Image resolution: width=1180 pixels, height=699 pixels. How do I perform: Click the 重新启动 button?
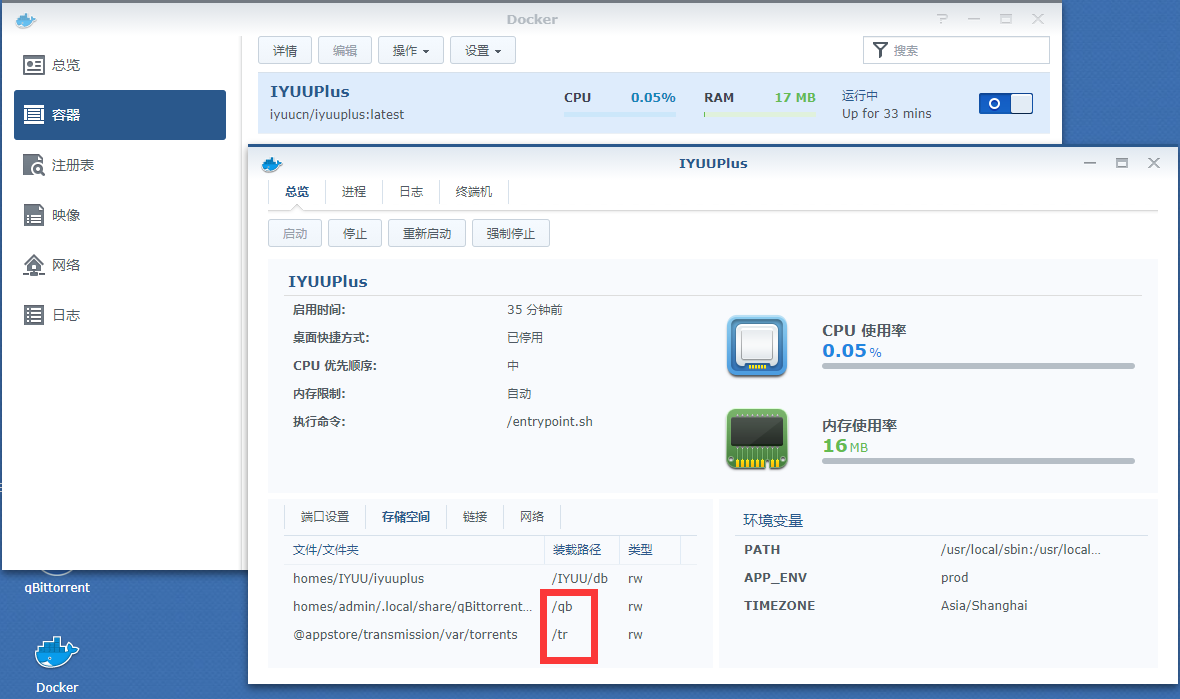(427, 233)
